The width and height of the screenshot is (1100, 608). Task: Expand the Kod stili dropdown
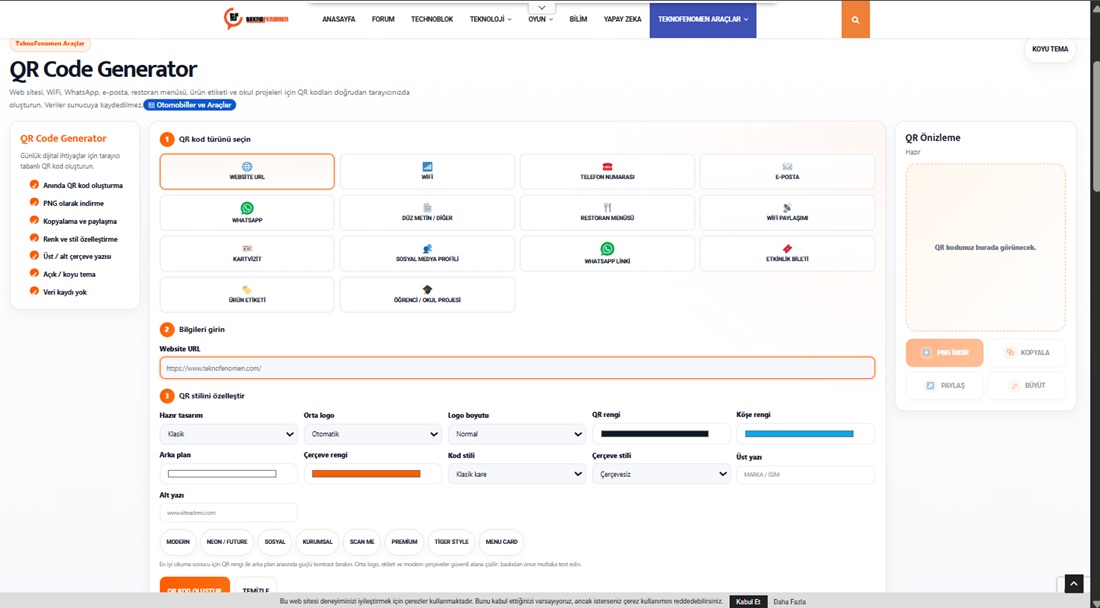[x=517, y=474]
